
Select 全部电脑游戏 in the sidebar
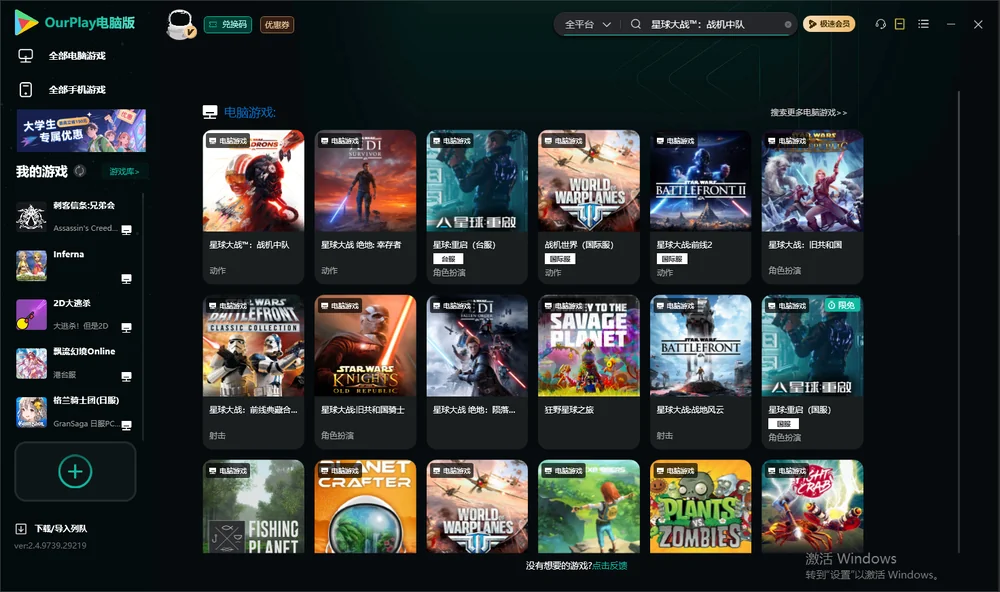77,56
